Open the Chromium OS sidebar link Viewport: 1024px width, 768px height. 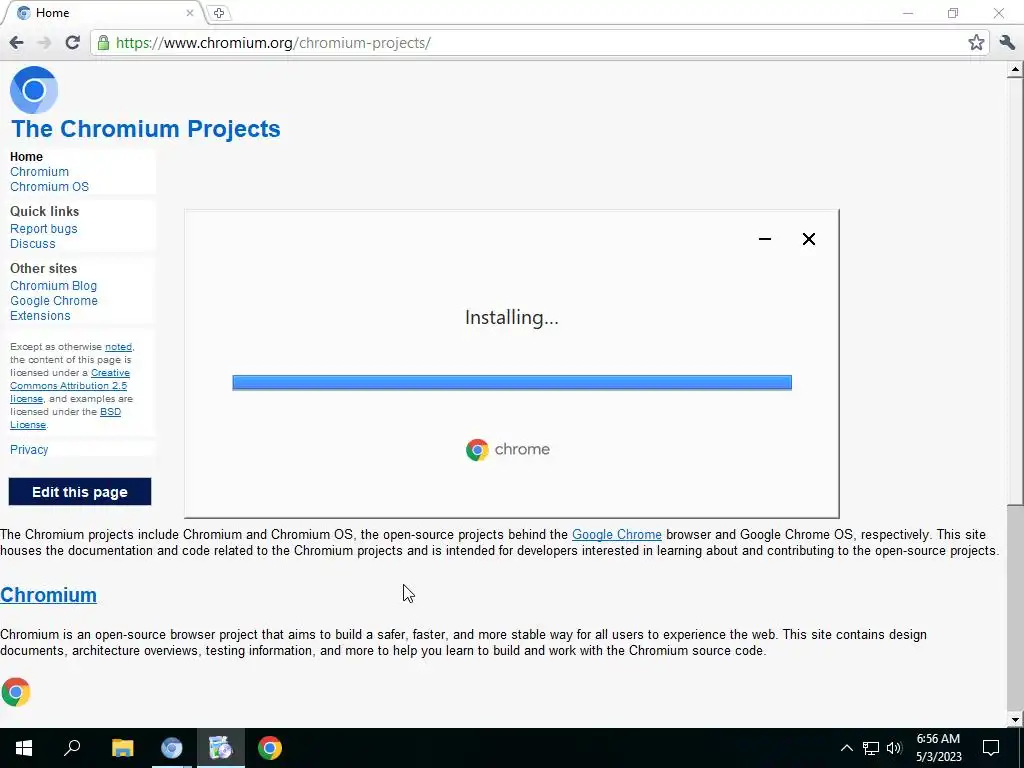pyautogui.click(x=49, y=187)
